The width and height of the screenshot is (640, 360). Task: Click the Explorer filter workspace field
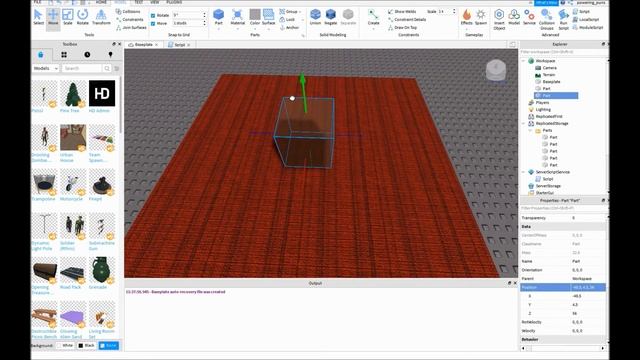[563, 52]
